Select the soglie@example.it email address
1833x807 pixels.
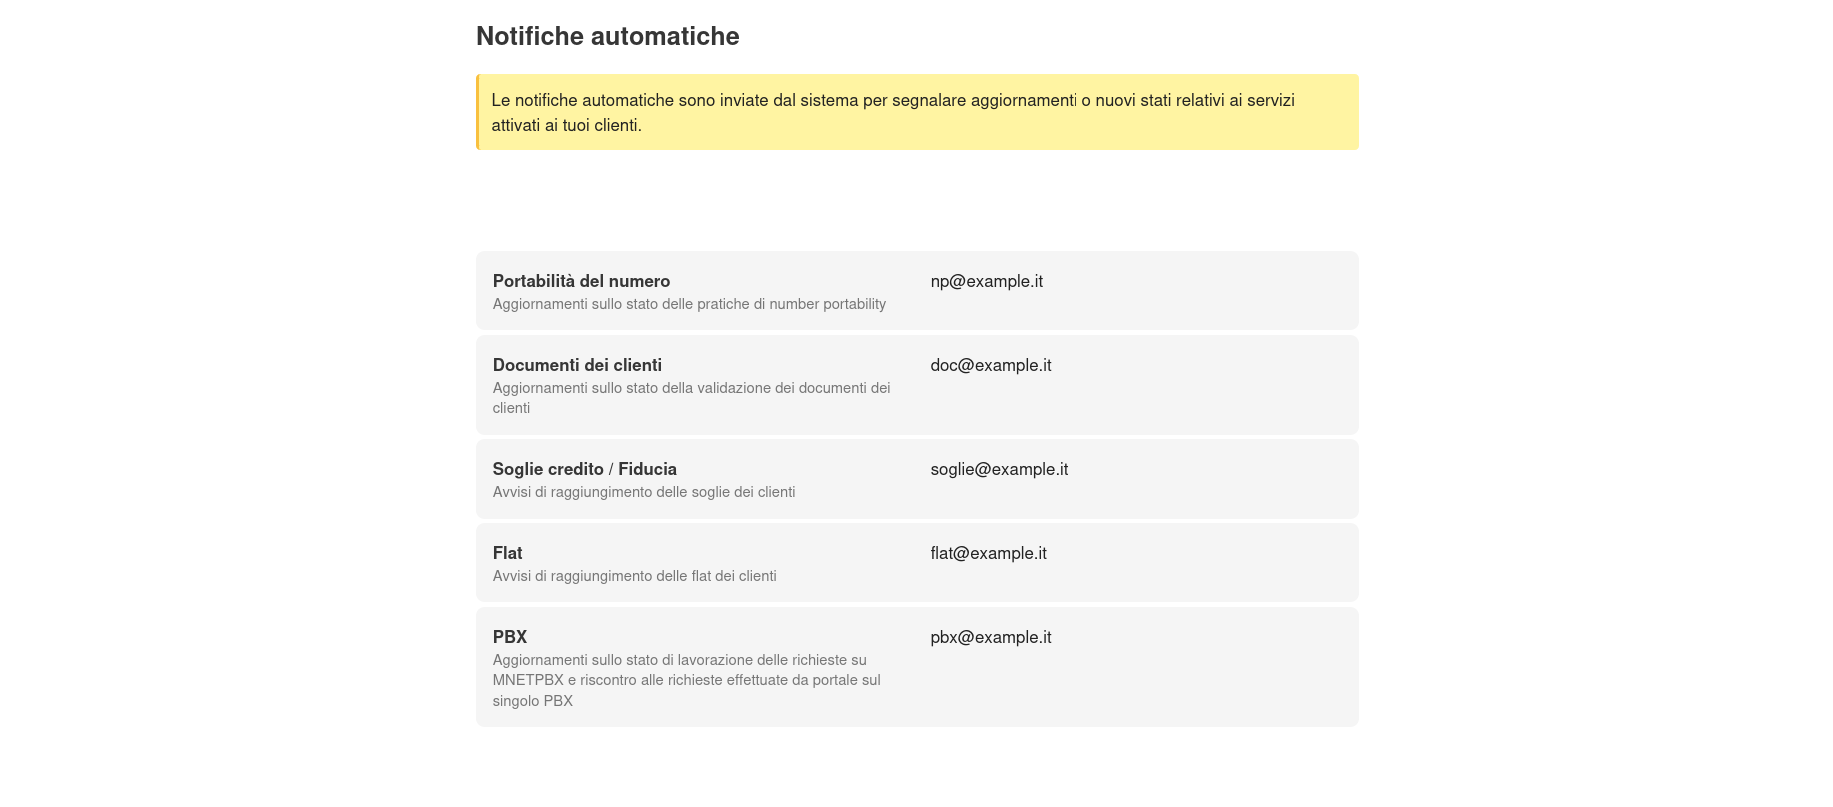998,469
